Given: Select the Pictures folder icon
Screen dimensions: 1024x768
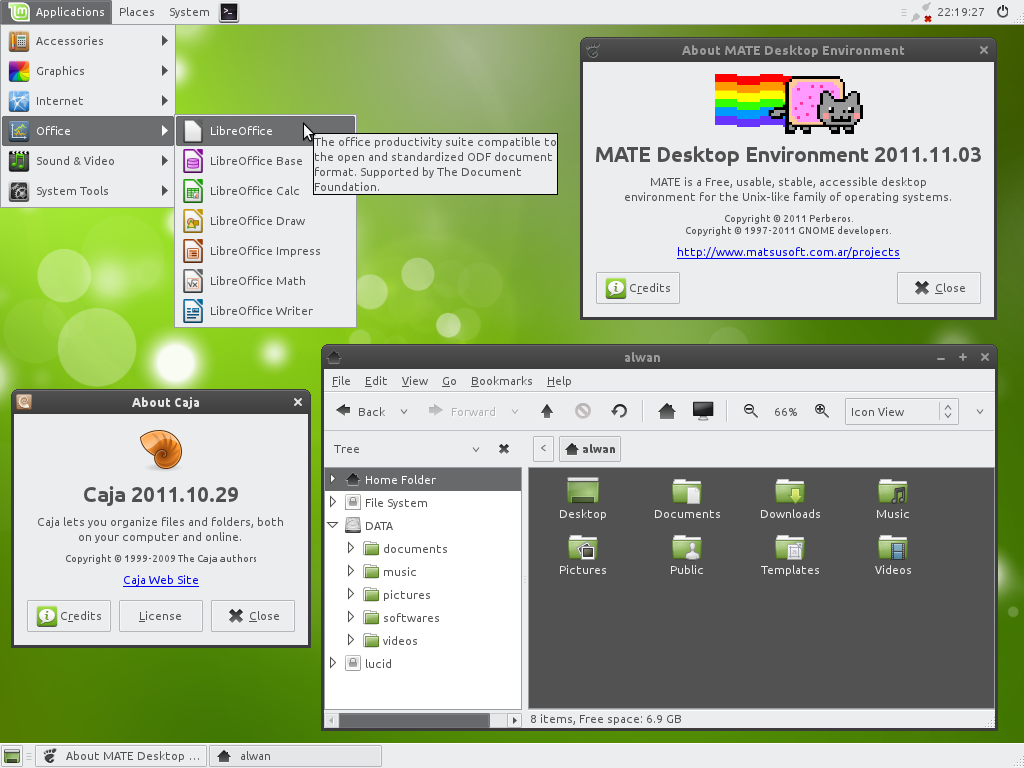Looking at the screenshot, I should pos(583,555).
